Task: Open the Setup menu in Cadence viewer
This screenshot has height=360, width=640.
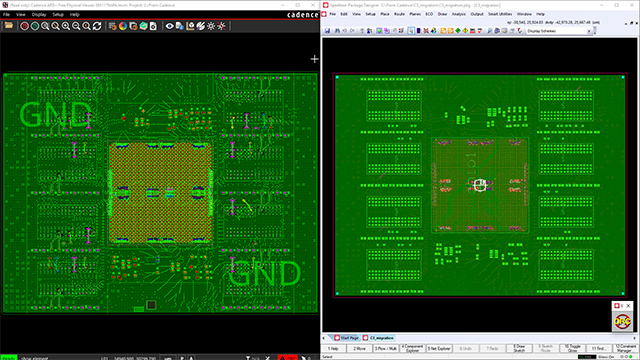Action: pos(58,14)
